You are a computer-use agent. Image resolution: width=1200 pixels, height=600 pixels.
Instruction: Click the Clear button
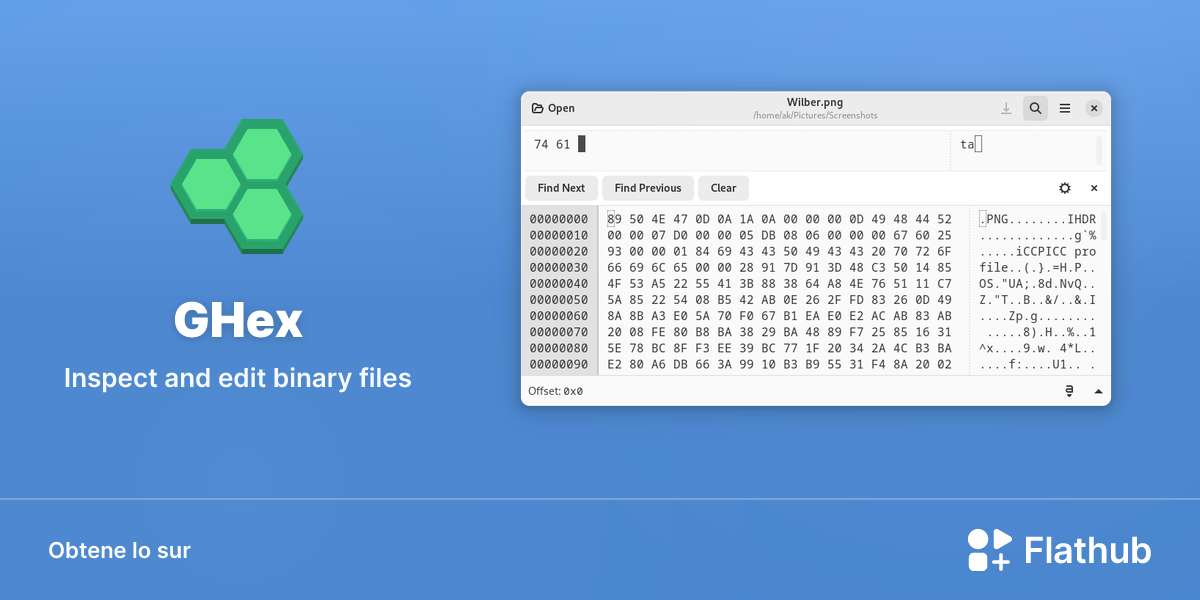pos(723,188)
